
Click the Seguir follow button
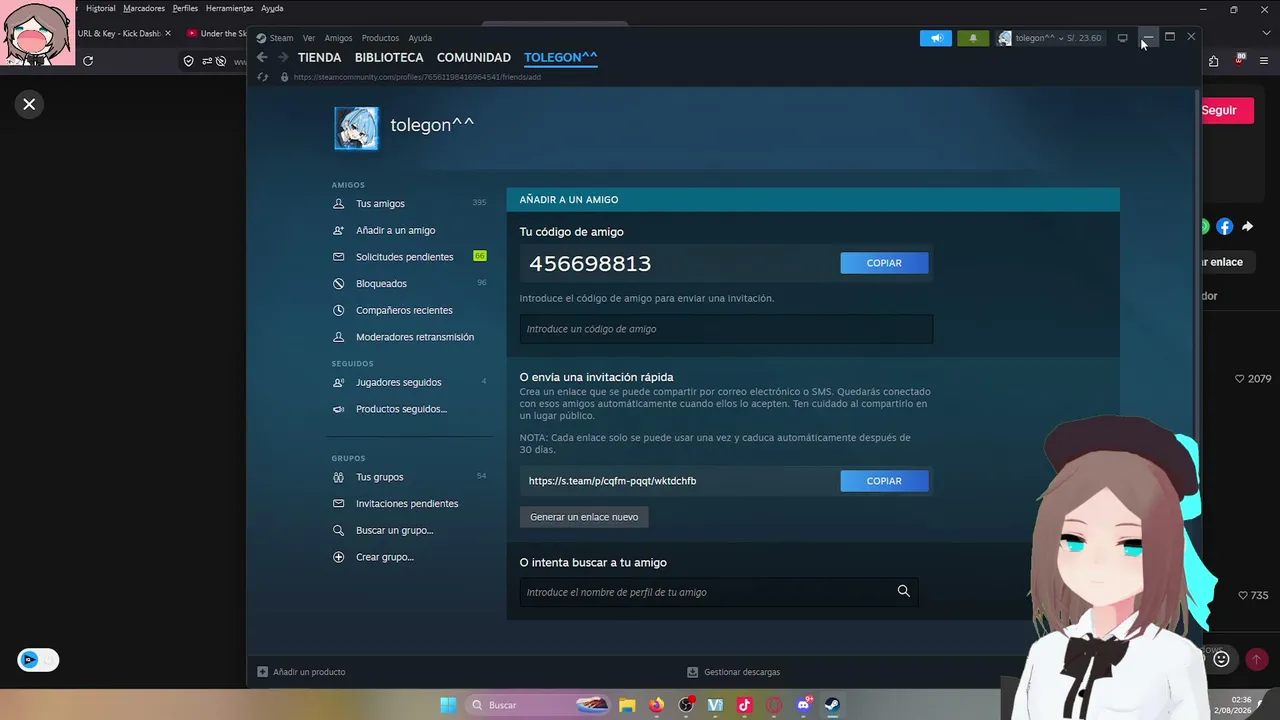[x=1227, y=110]
